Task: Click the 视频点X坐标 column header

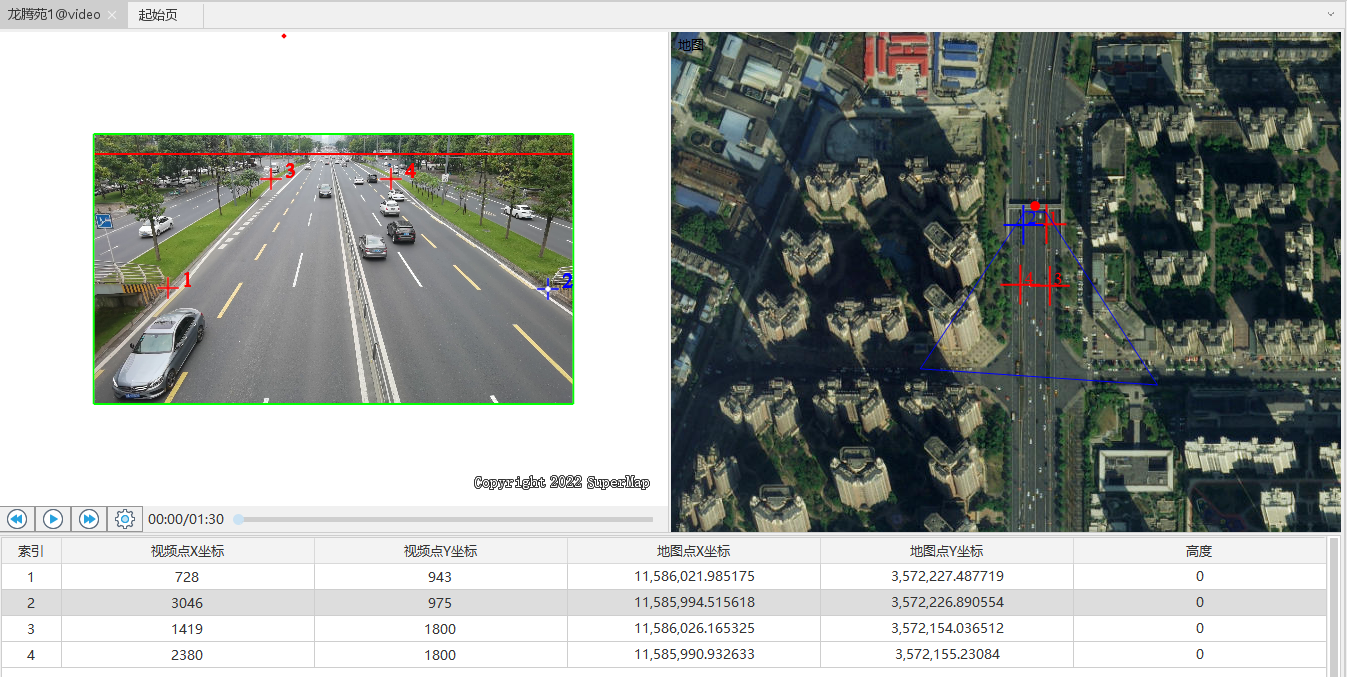Action: pyautogui.click(x=187, y=551)
